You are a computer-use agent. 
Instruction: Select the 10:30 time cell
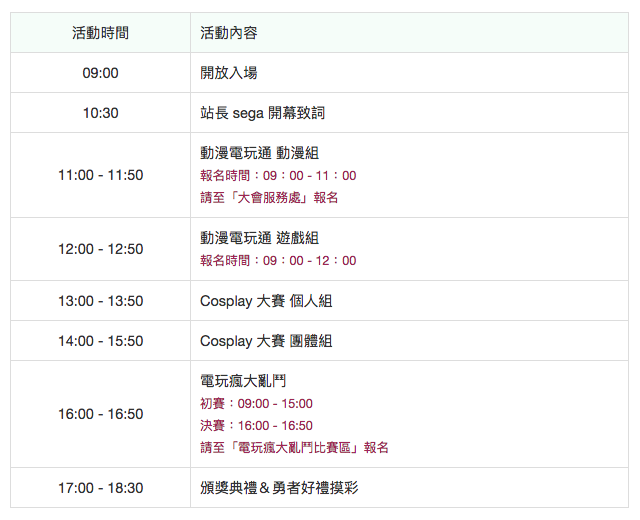[100, 113]
